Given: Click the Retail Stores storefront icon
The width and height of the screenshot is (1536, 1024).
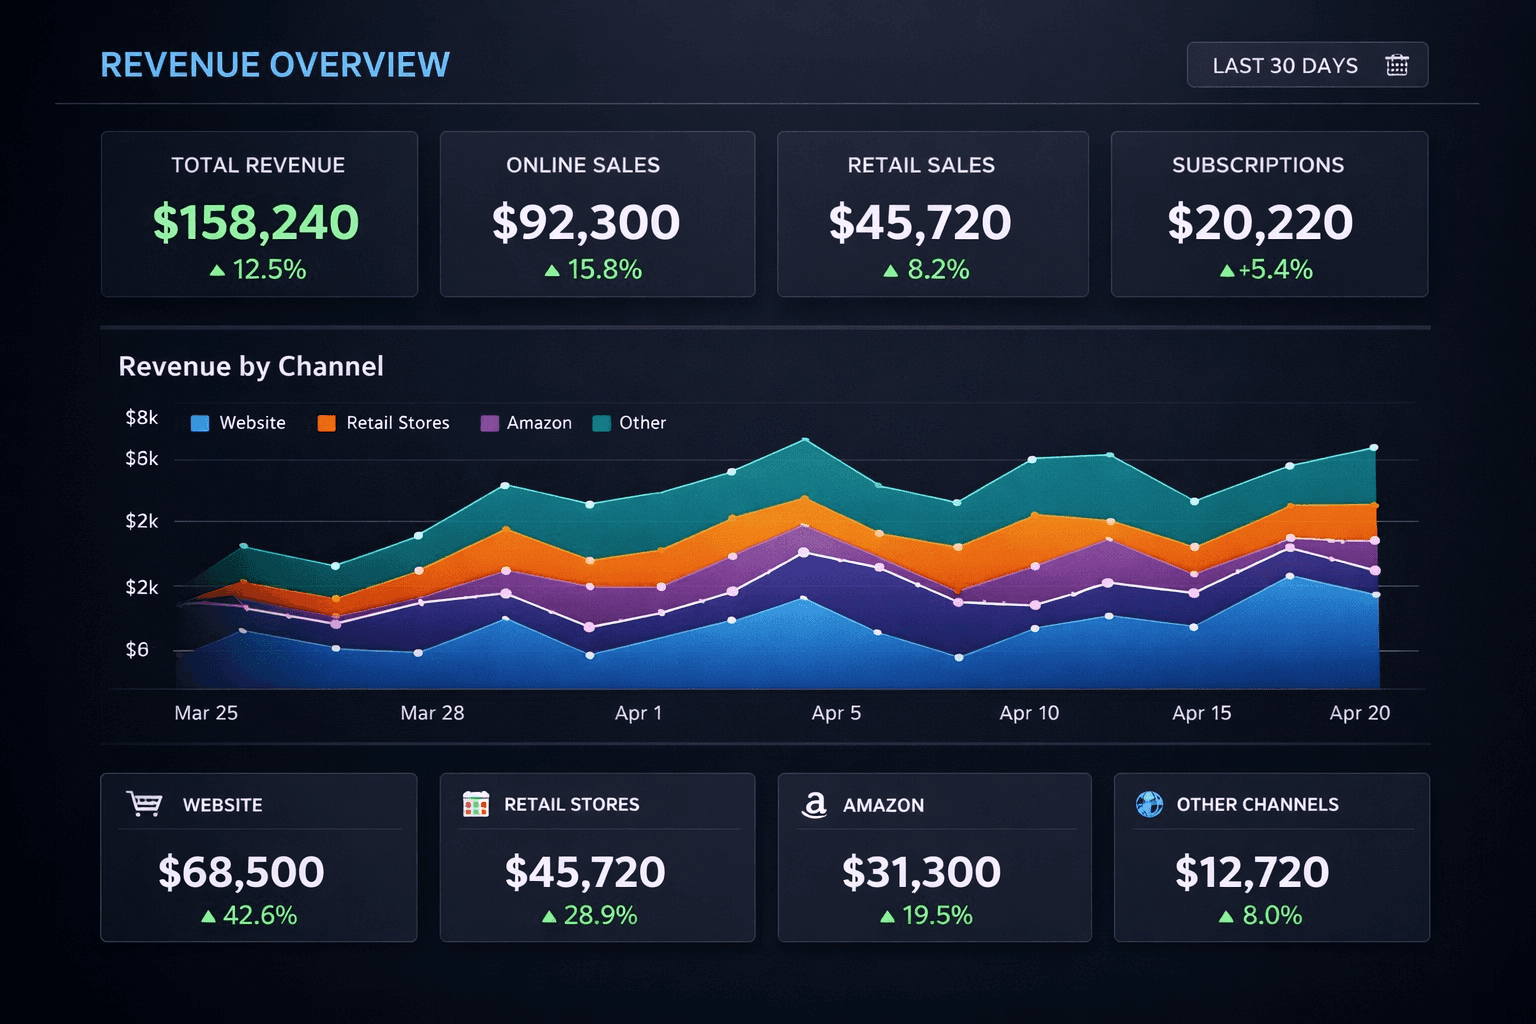Looking at the screenshot, I should tap(476, 804).
